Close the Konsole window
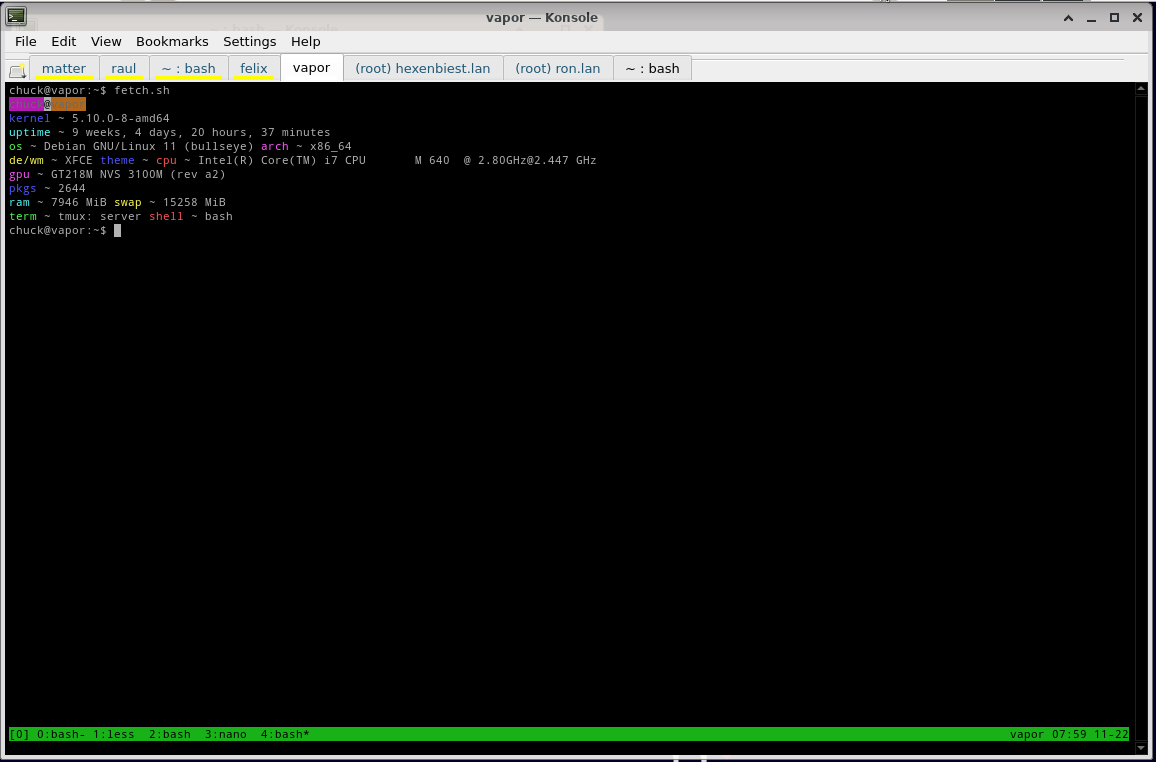This screenshot has height=762, width=1156. tap(1137, 17)
